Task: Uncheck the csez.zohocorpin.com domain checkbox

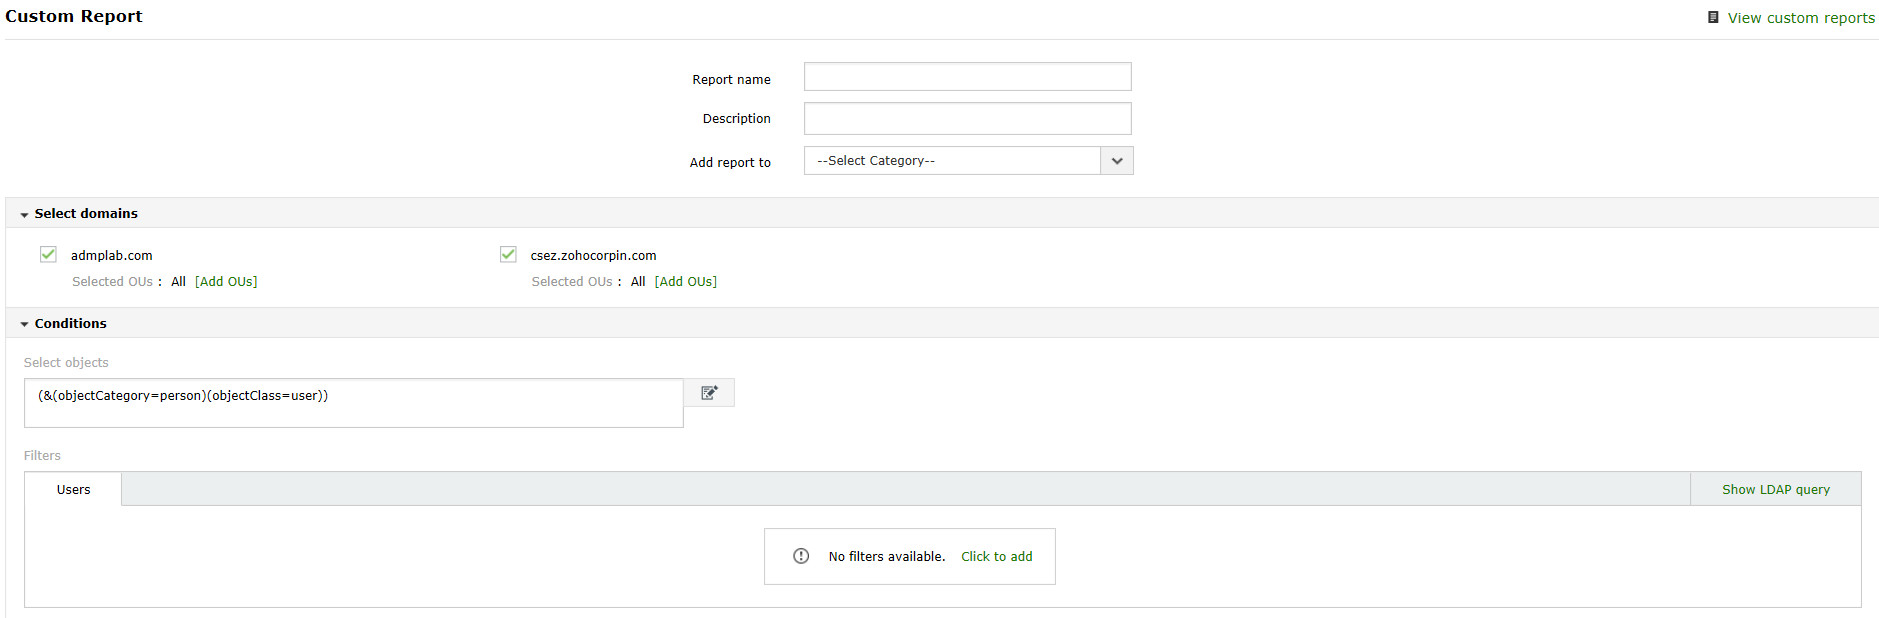Action: pyautogui.click(x=508, y=254)
